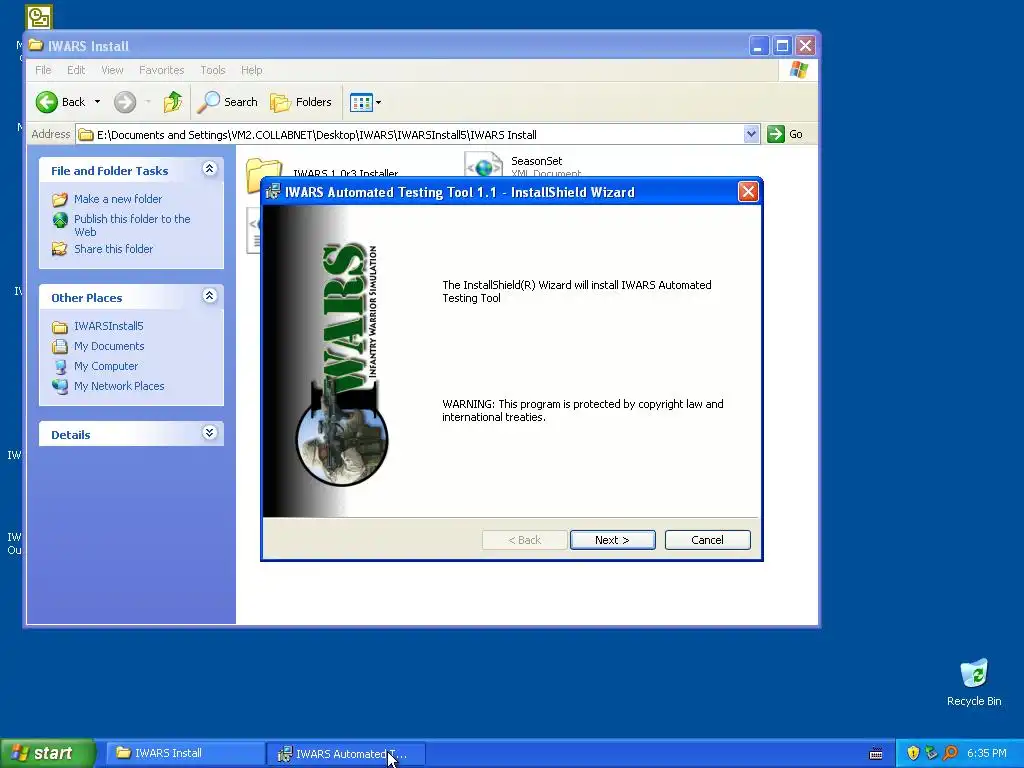Open the Views dropdown button
This screenshot has width=1024, height=768.
[365, 102]
